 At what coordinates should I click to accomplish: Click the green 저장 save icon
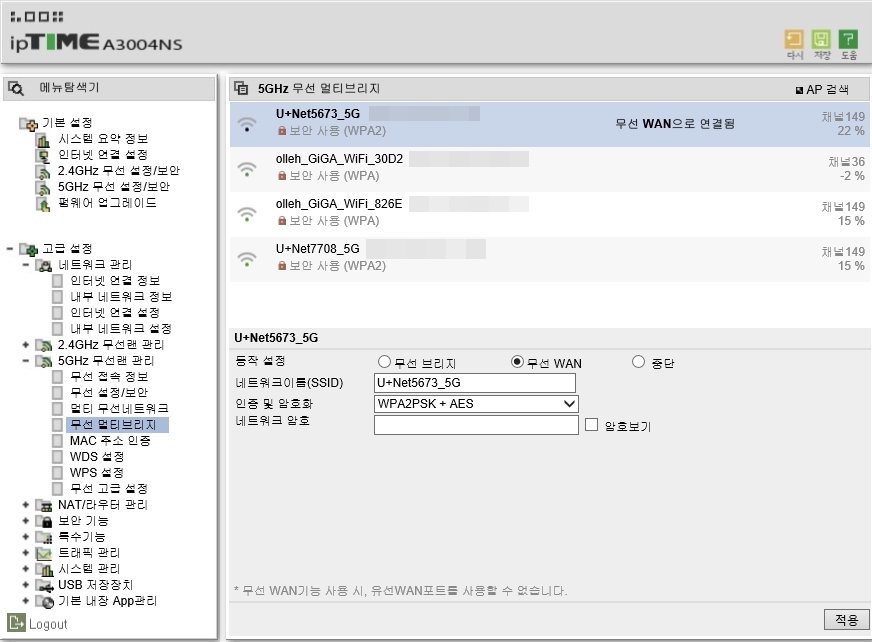click(x=821, y=39)
